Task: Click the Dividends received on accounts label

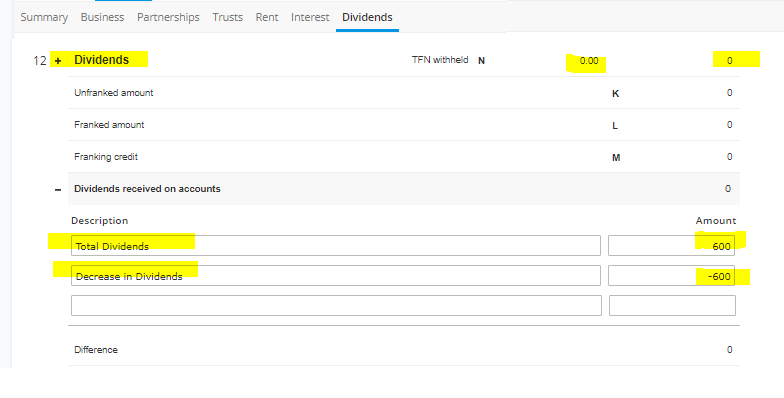Action: tap(147, 188)
